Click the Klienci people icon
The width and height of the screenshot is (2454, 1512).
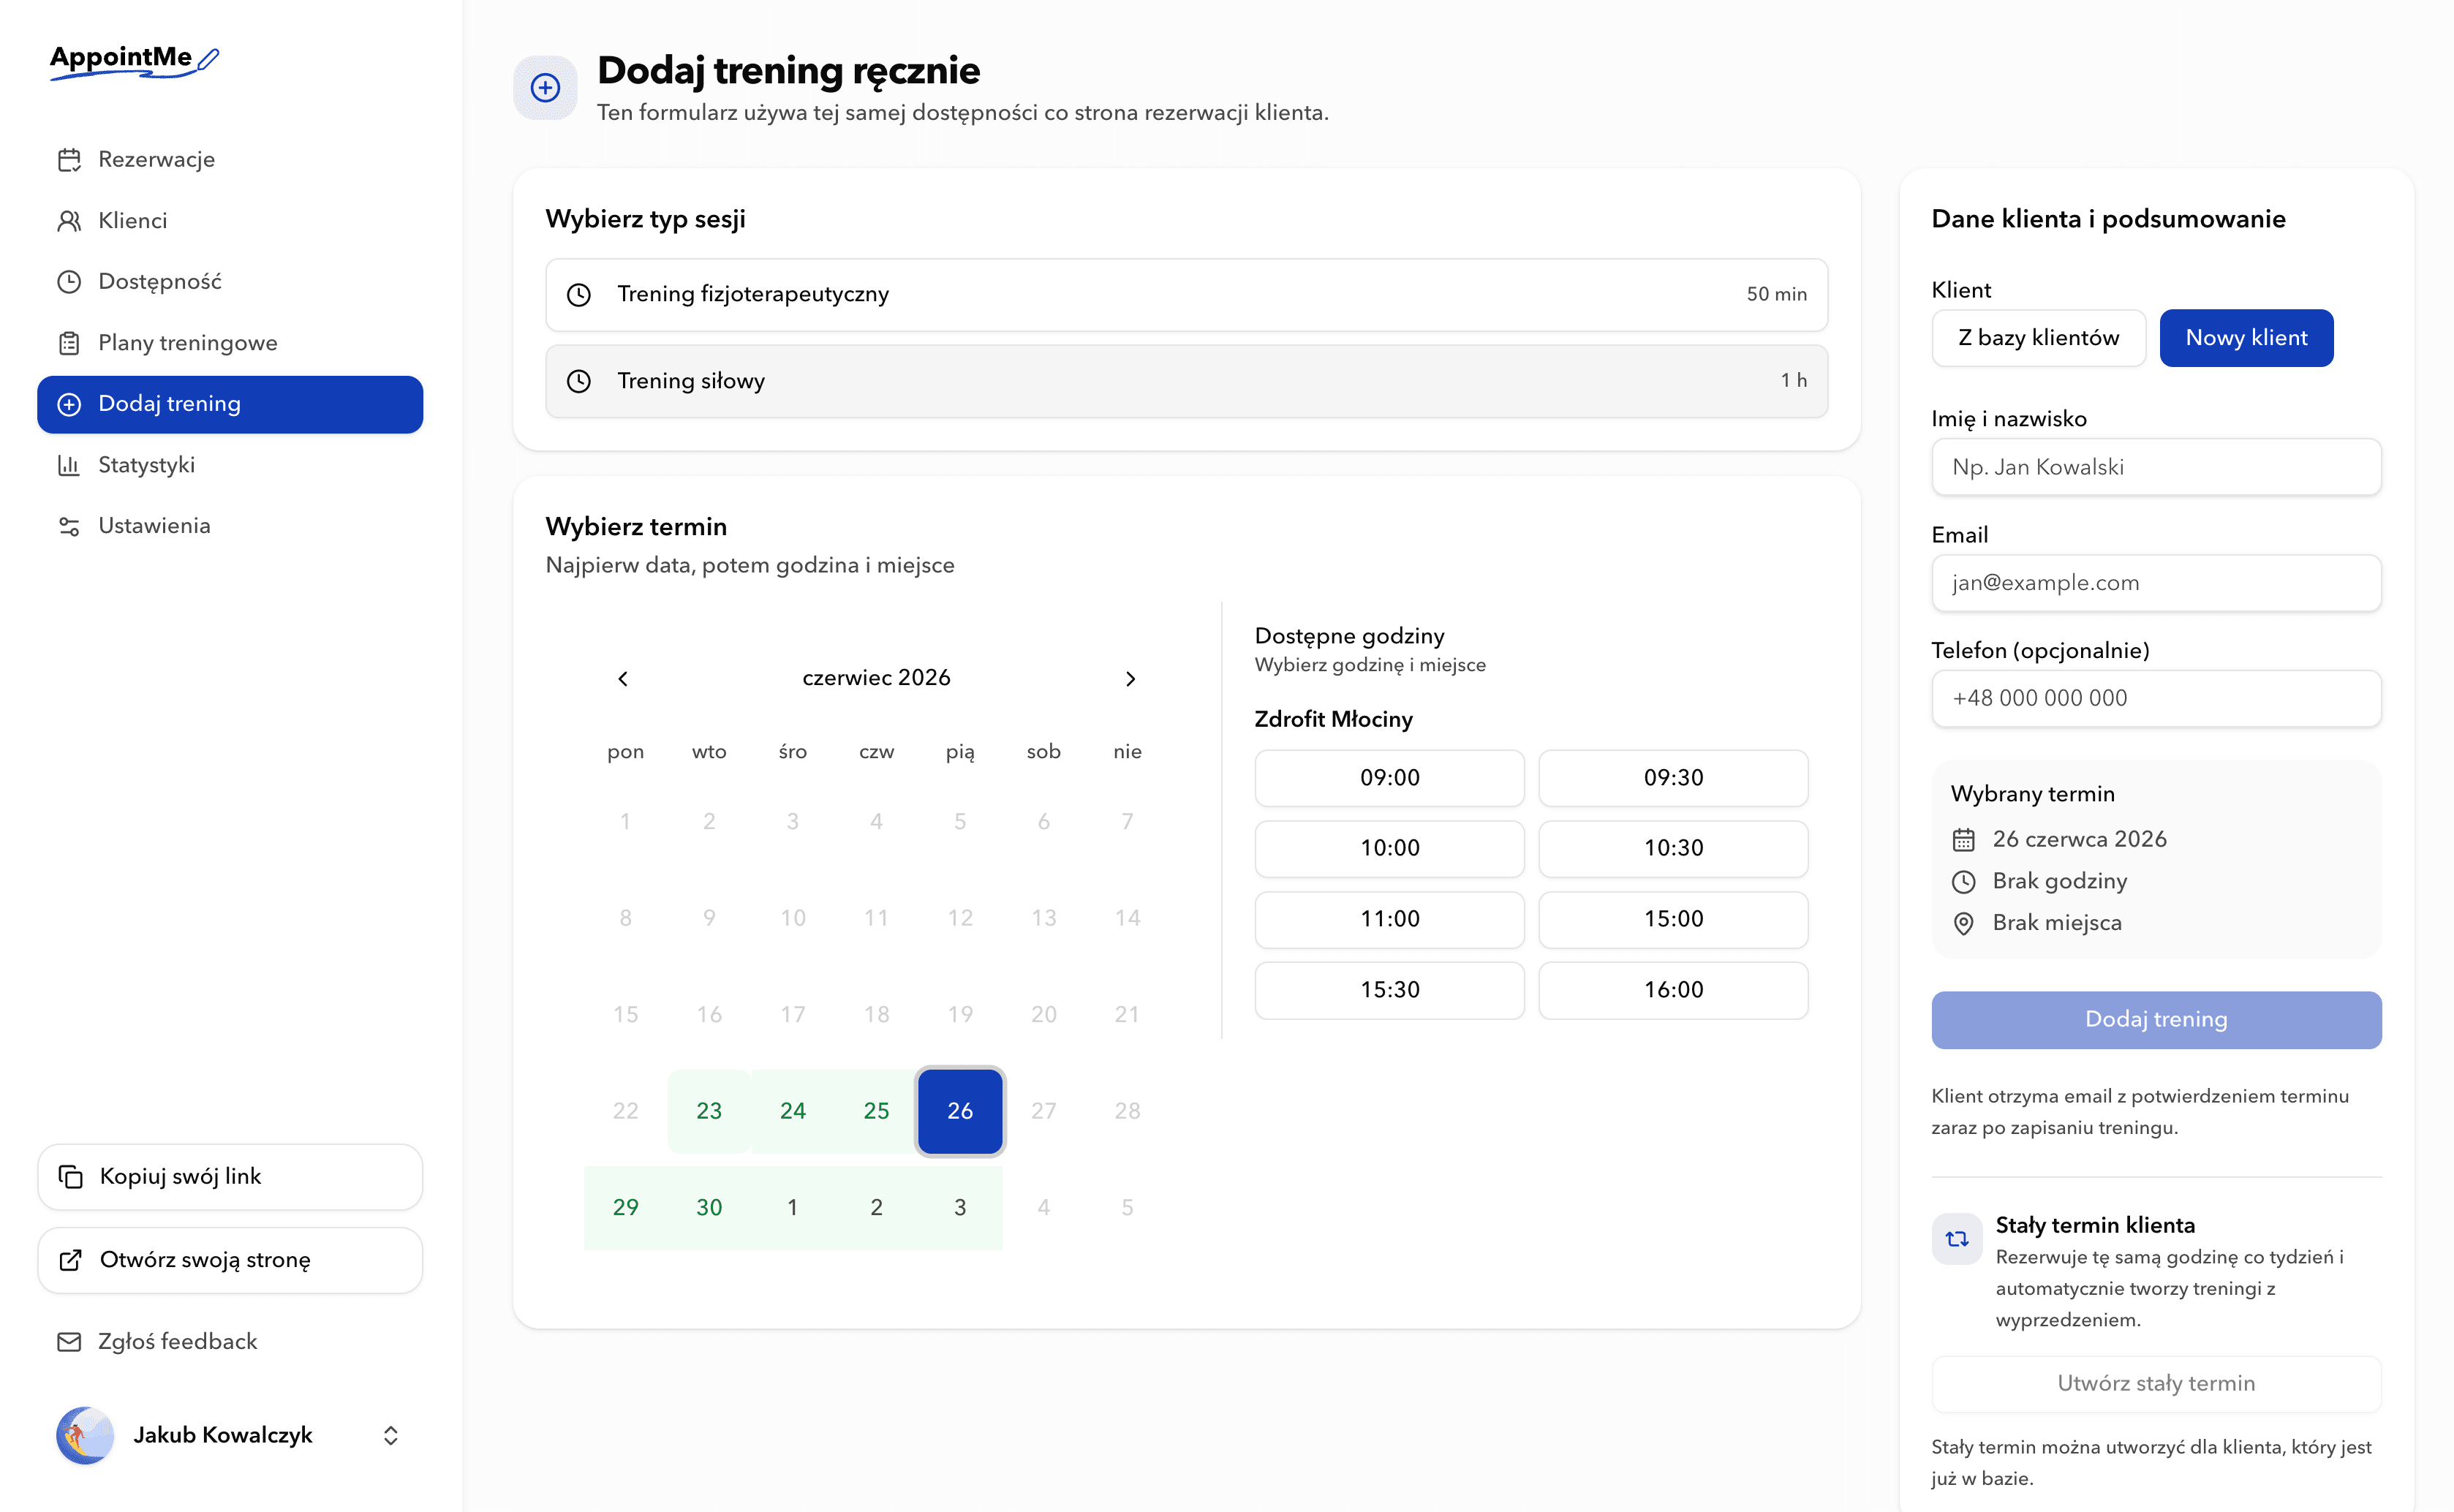69,221
